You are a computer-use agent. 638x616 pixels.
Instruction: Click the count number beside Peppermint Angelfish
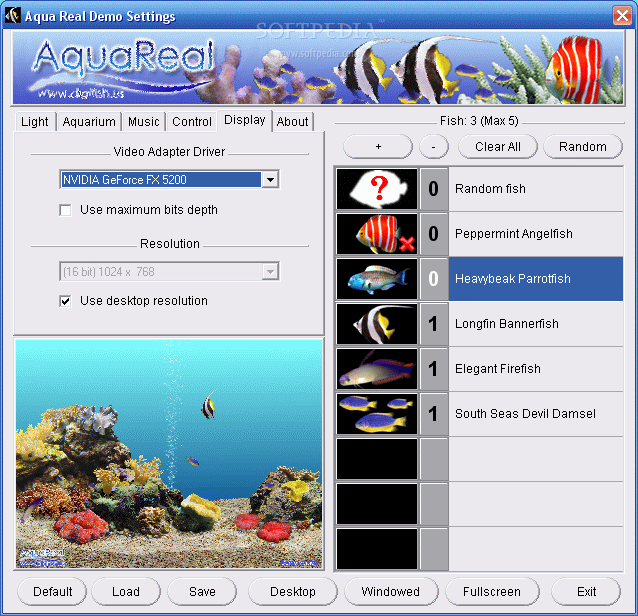[434, 234]
